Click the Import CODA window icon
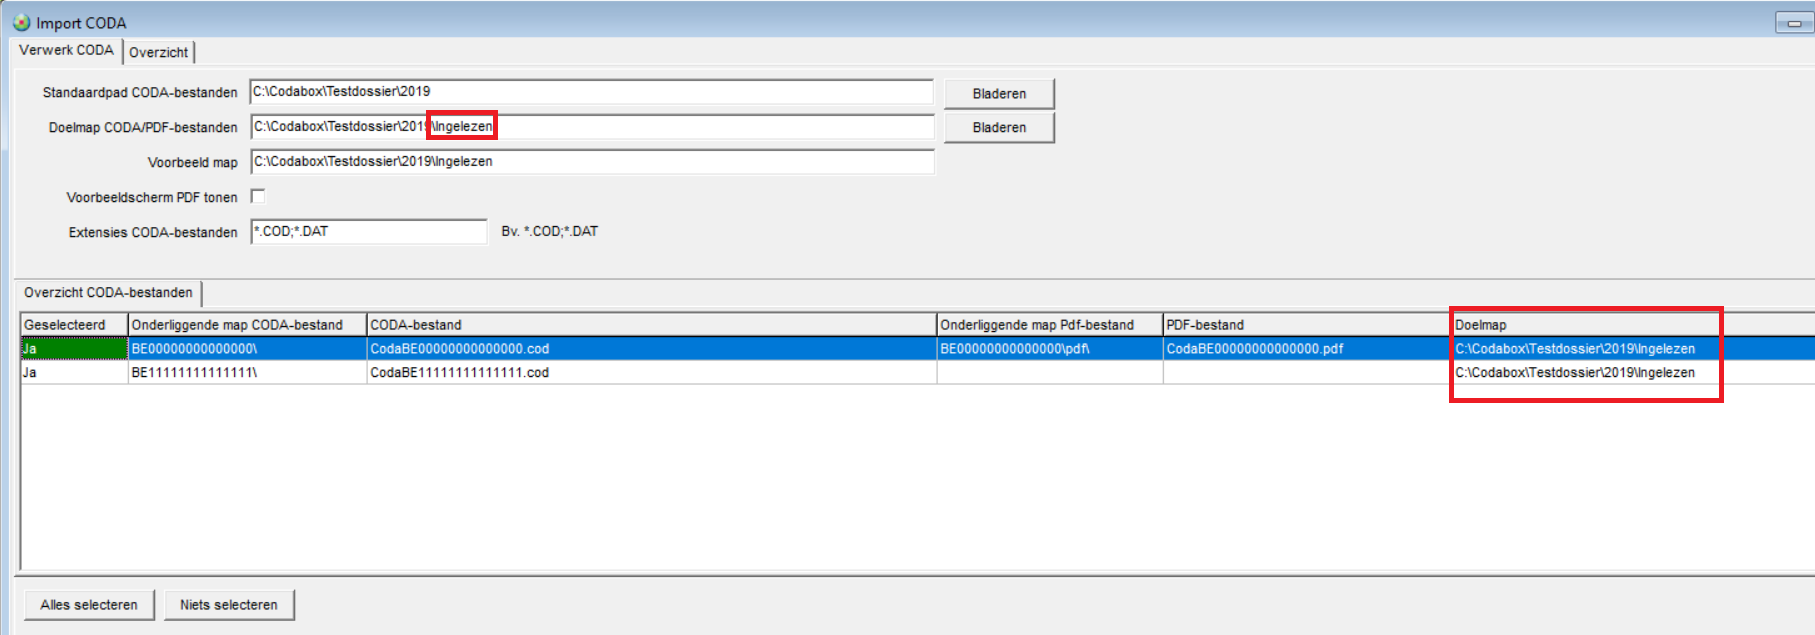Image resolution: width=1815 pixels, height=635 pixels. (21, 22)
